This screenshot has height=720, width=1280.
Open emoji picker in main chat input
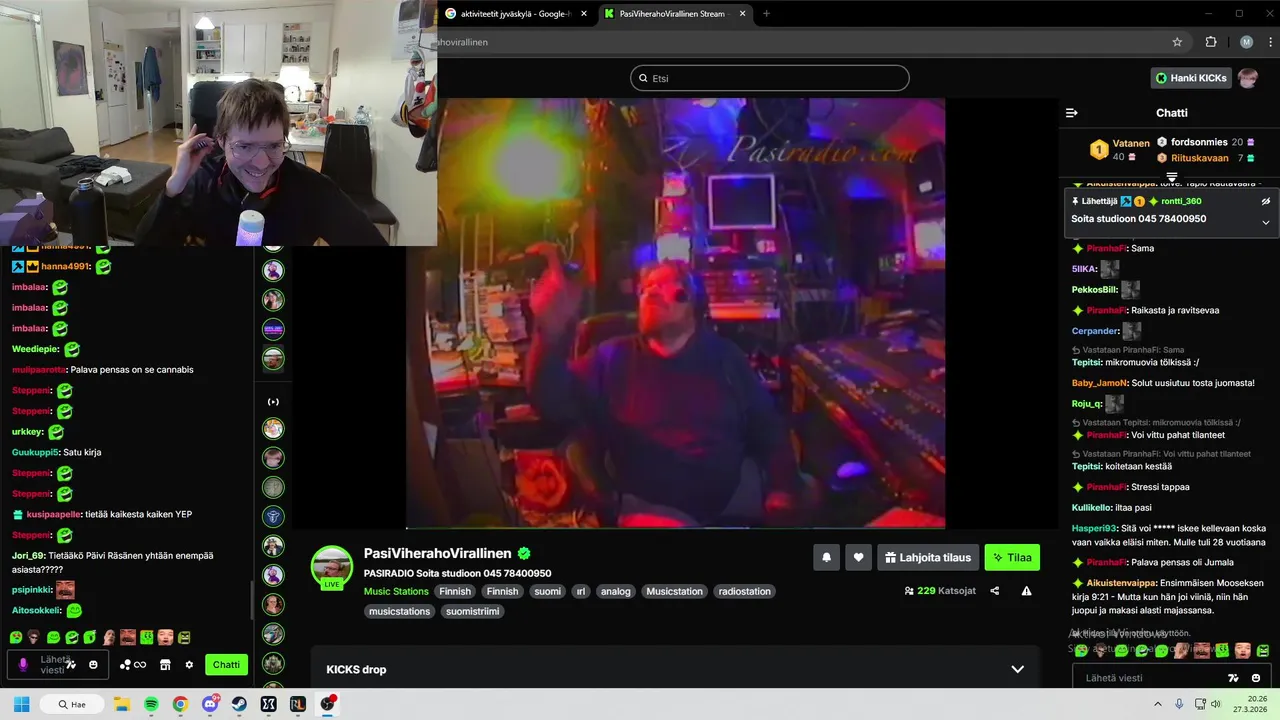[x=1256, y=678]
